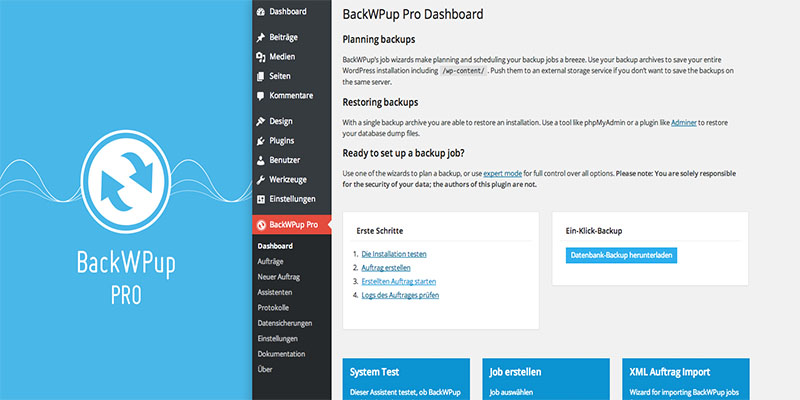Click the Dashboard gauge icon in sidebar
The image size is (800, 400).
(x=261, y=12)
